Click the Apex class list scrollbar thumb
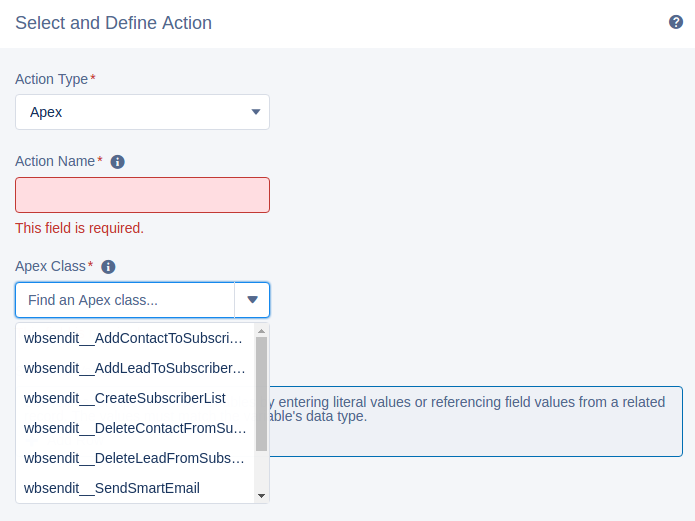The image size is (695, 521). (x=262, y=393)
